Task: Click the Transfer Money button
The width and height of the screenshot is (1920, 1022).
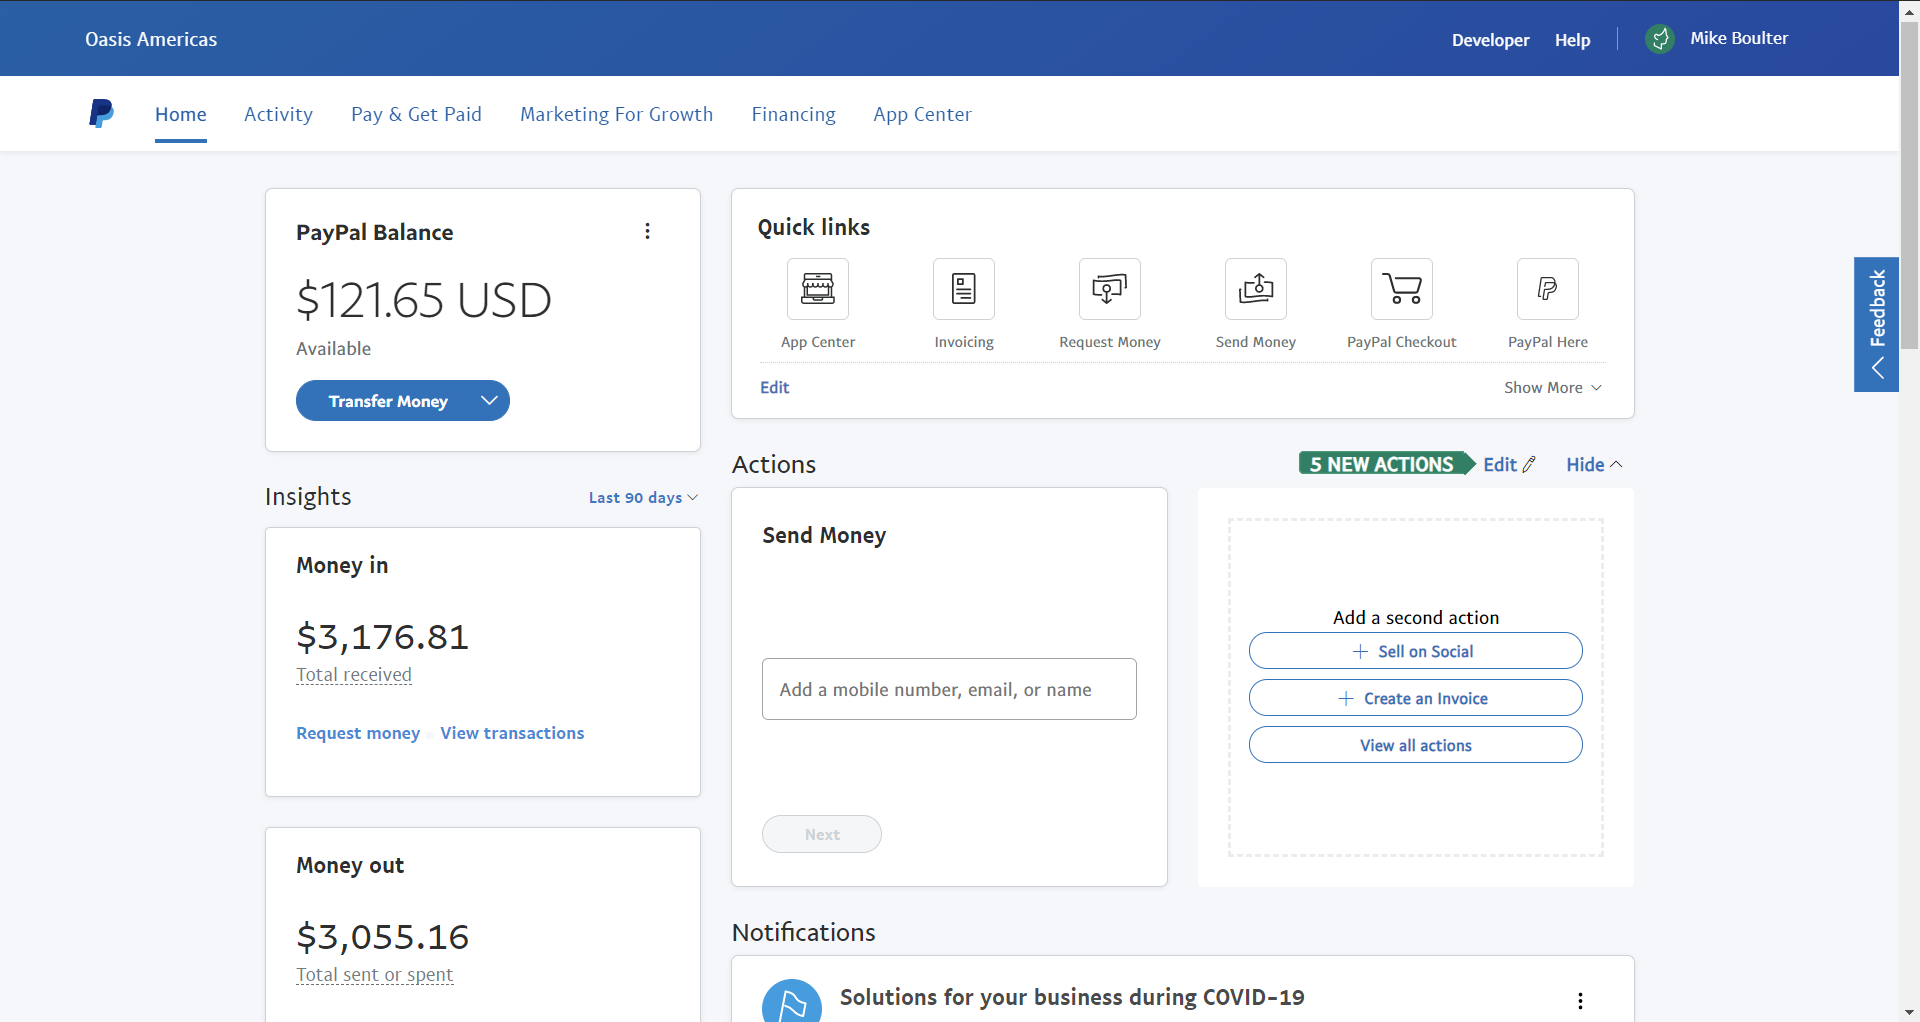Action: pos(388,401)
